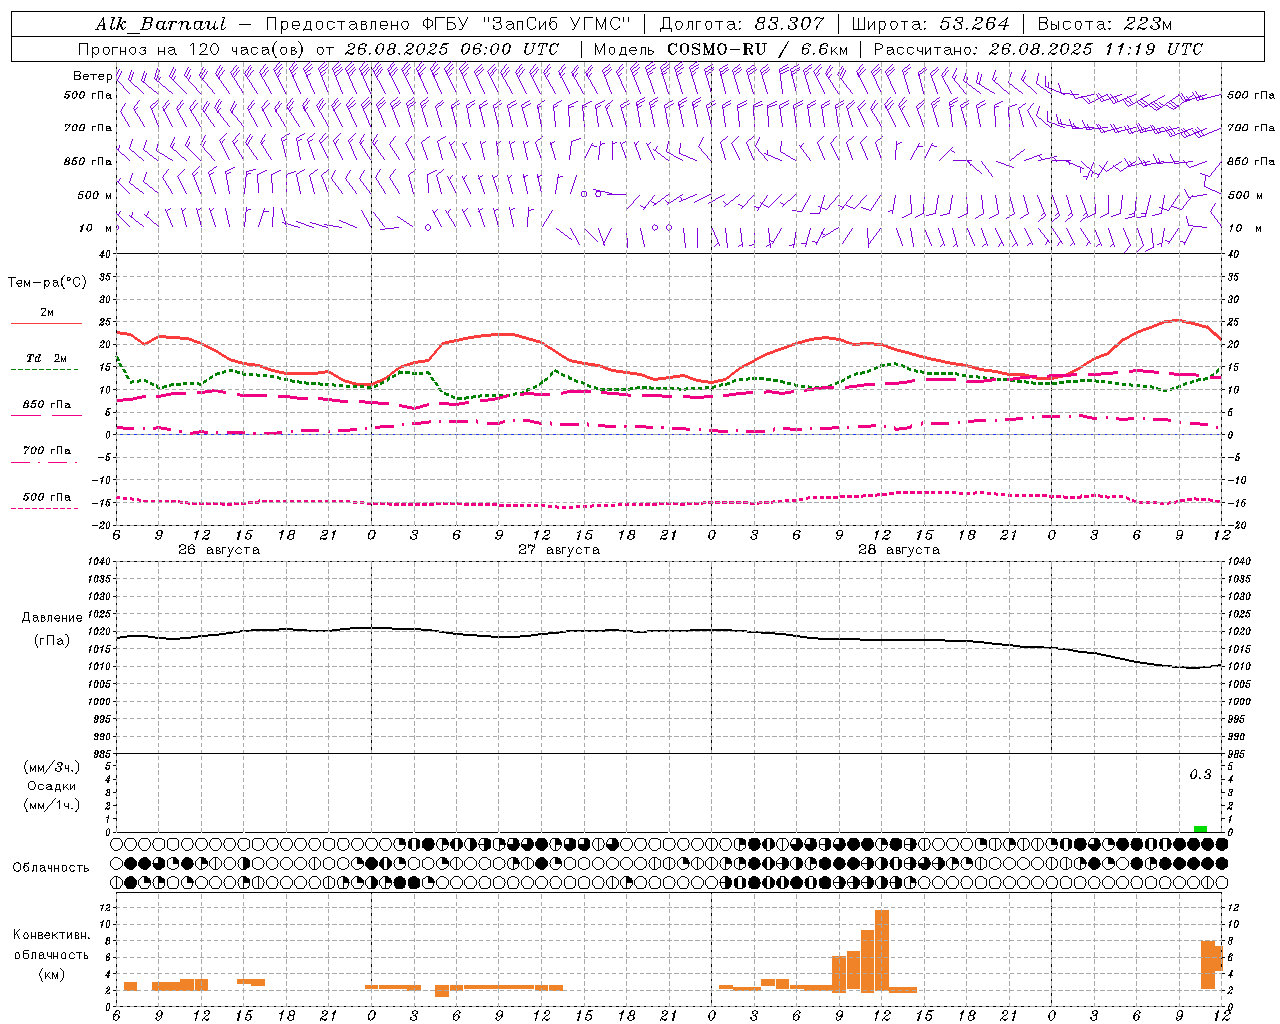
Task: Click the 'Прогноз на 120 часа(ов)' forecast text
Action: (x=193, y=49)
